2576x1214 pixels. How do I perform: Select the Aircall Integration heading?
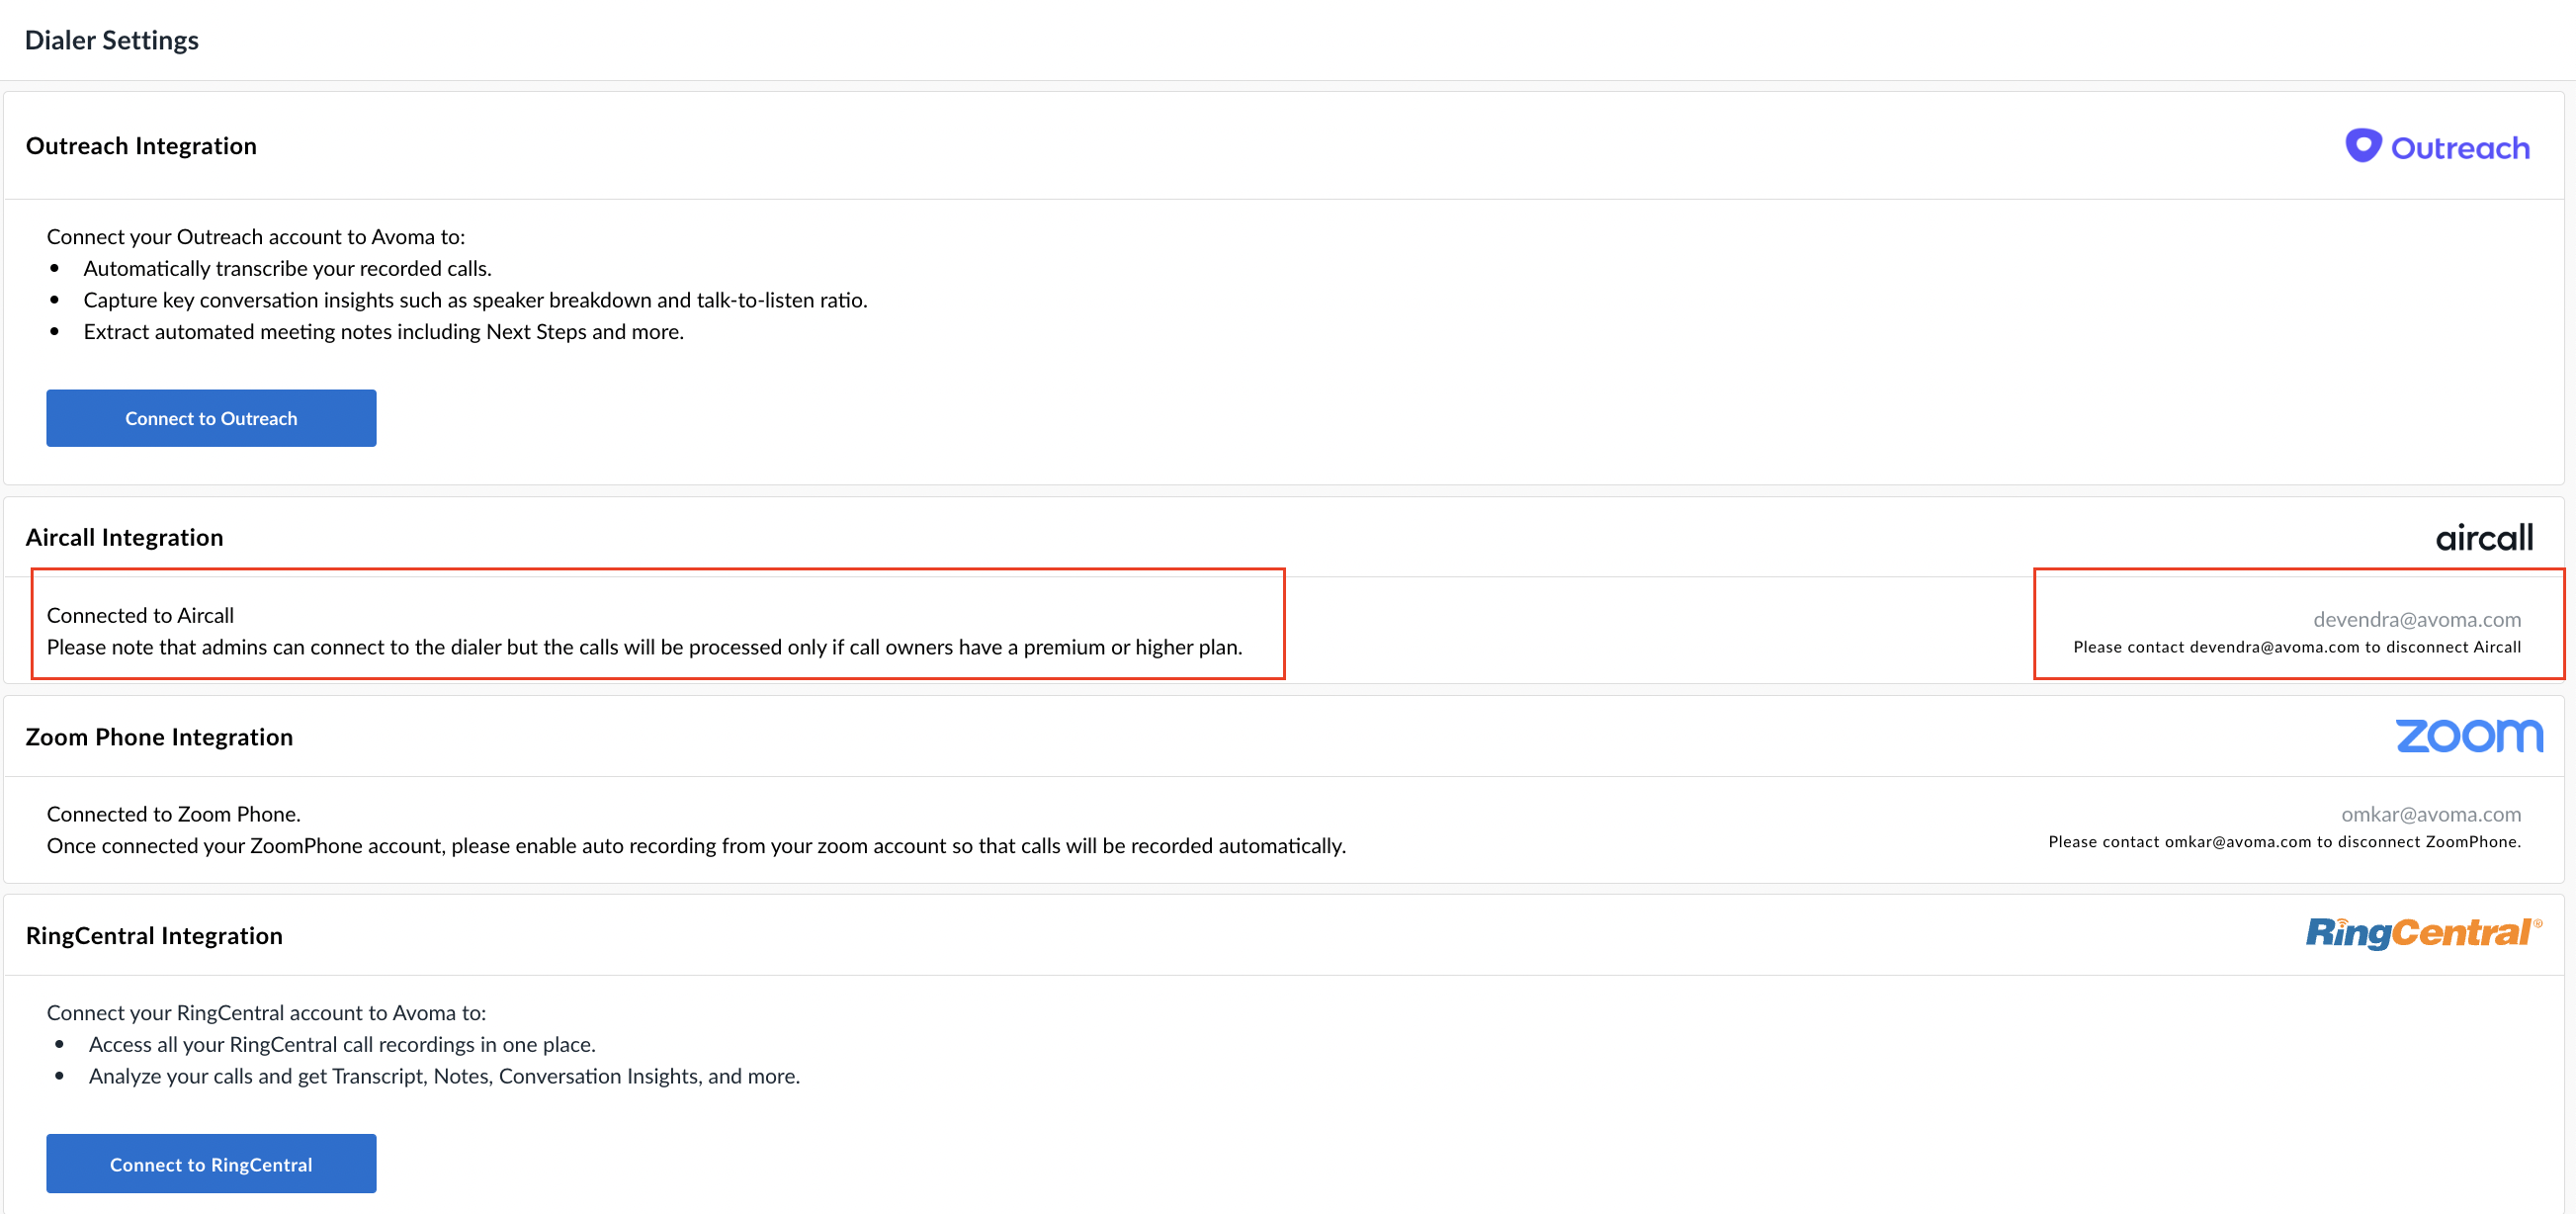tap(124, 538)
